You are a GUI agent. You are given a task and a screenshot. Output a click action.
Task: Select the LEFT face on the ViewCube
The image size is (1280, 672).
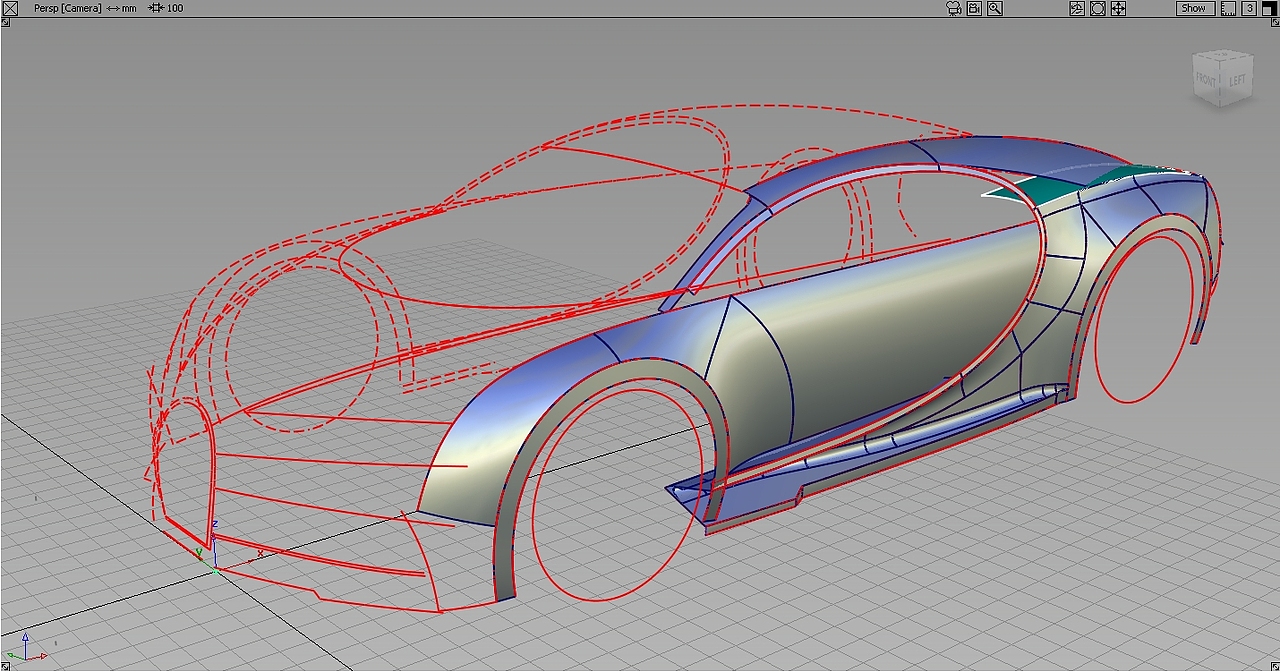click(x=1238, y=79)
